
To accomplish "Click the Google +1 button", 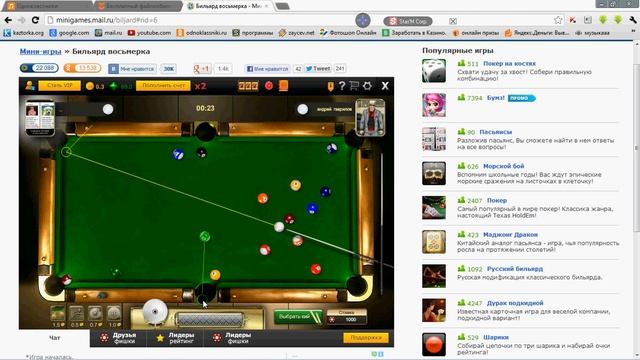I will (201, 69).
